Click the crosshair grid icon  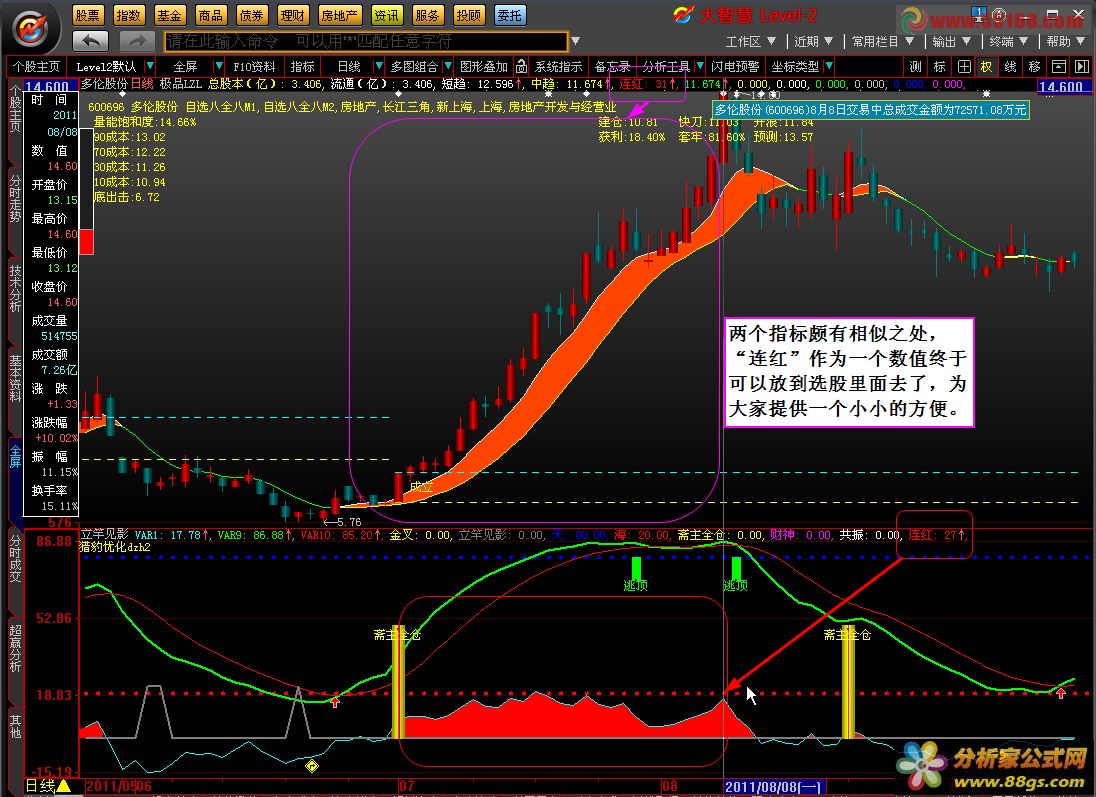[x=964, y=66]
